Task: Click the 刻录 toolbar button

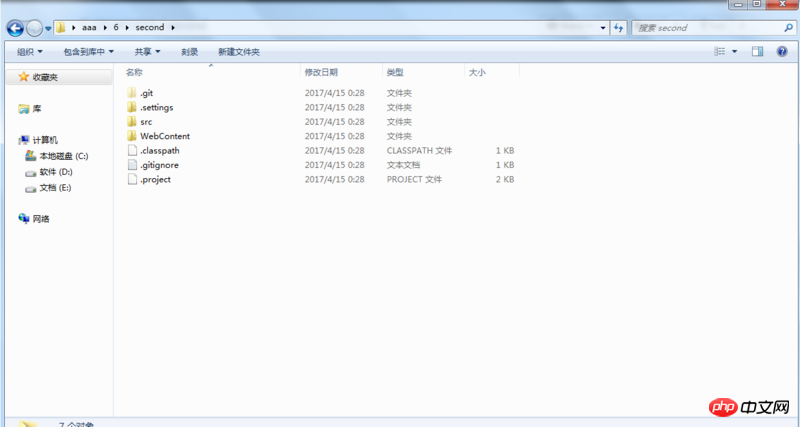Action: coord(189,52)
